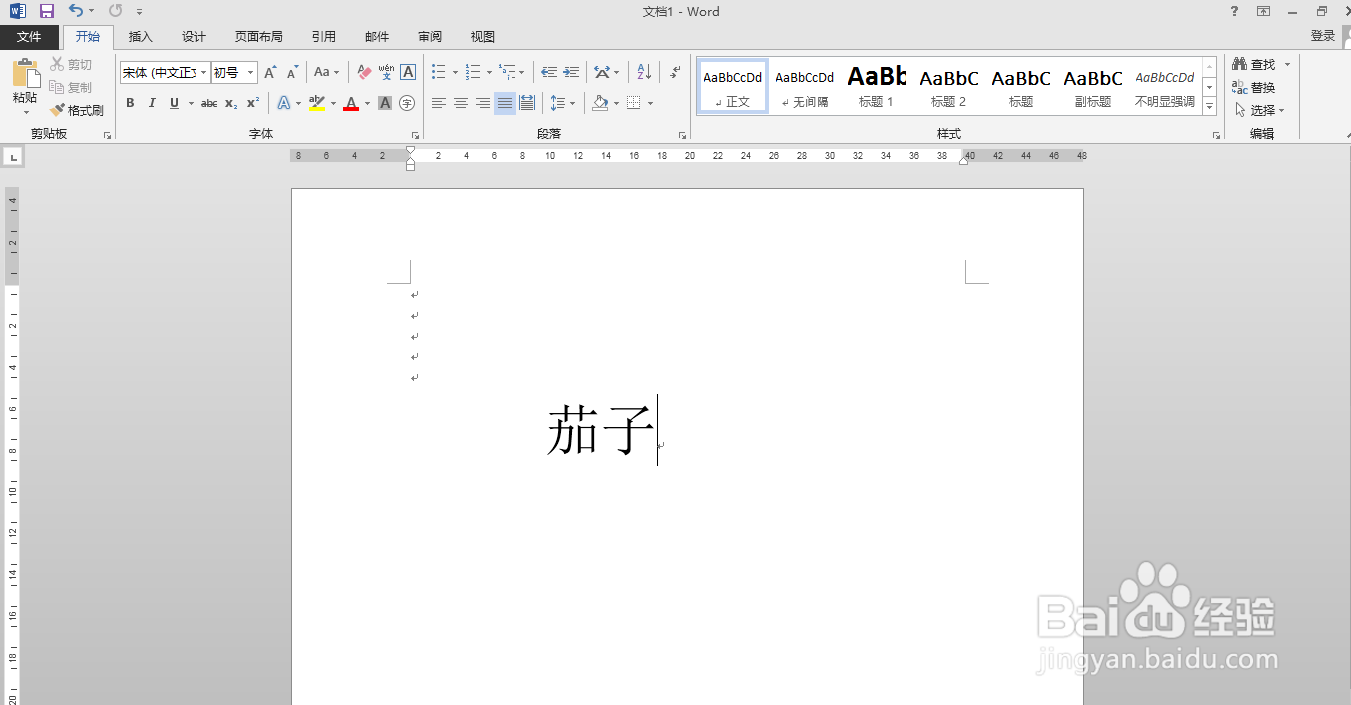Open Word Help question mark icon
Image resolution: width=1351 pixels, height=705 pixels.
1235,11
